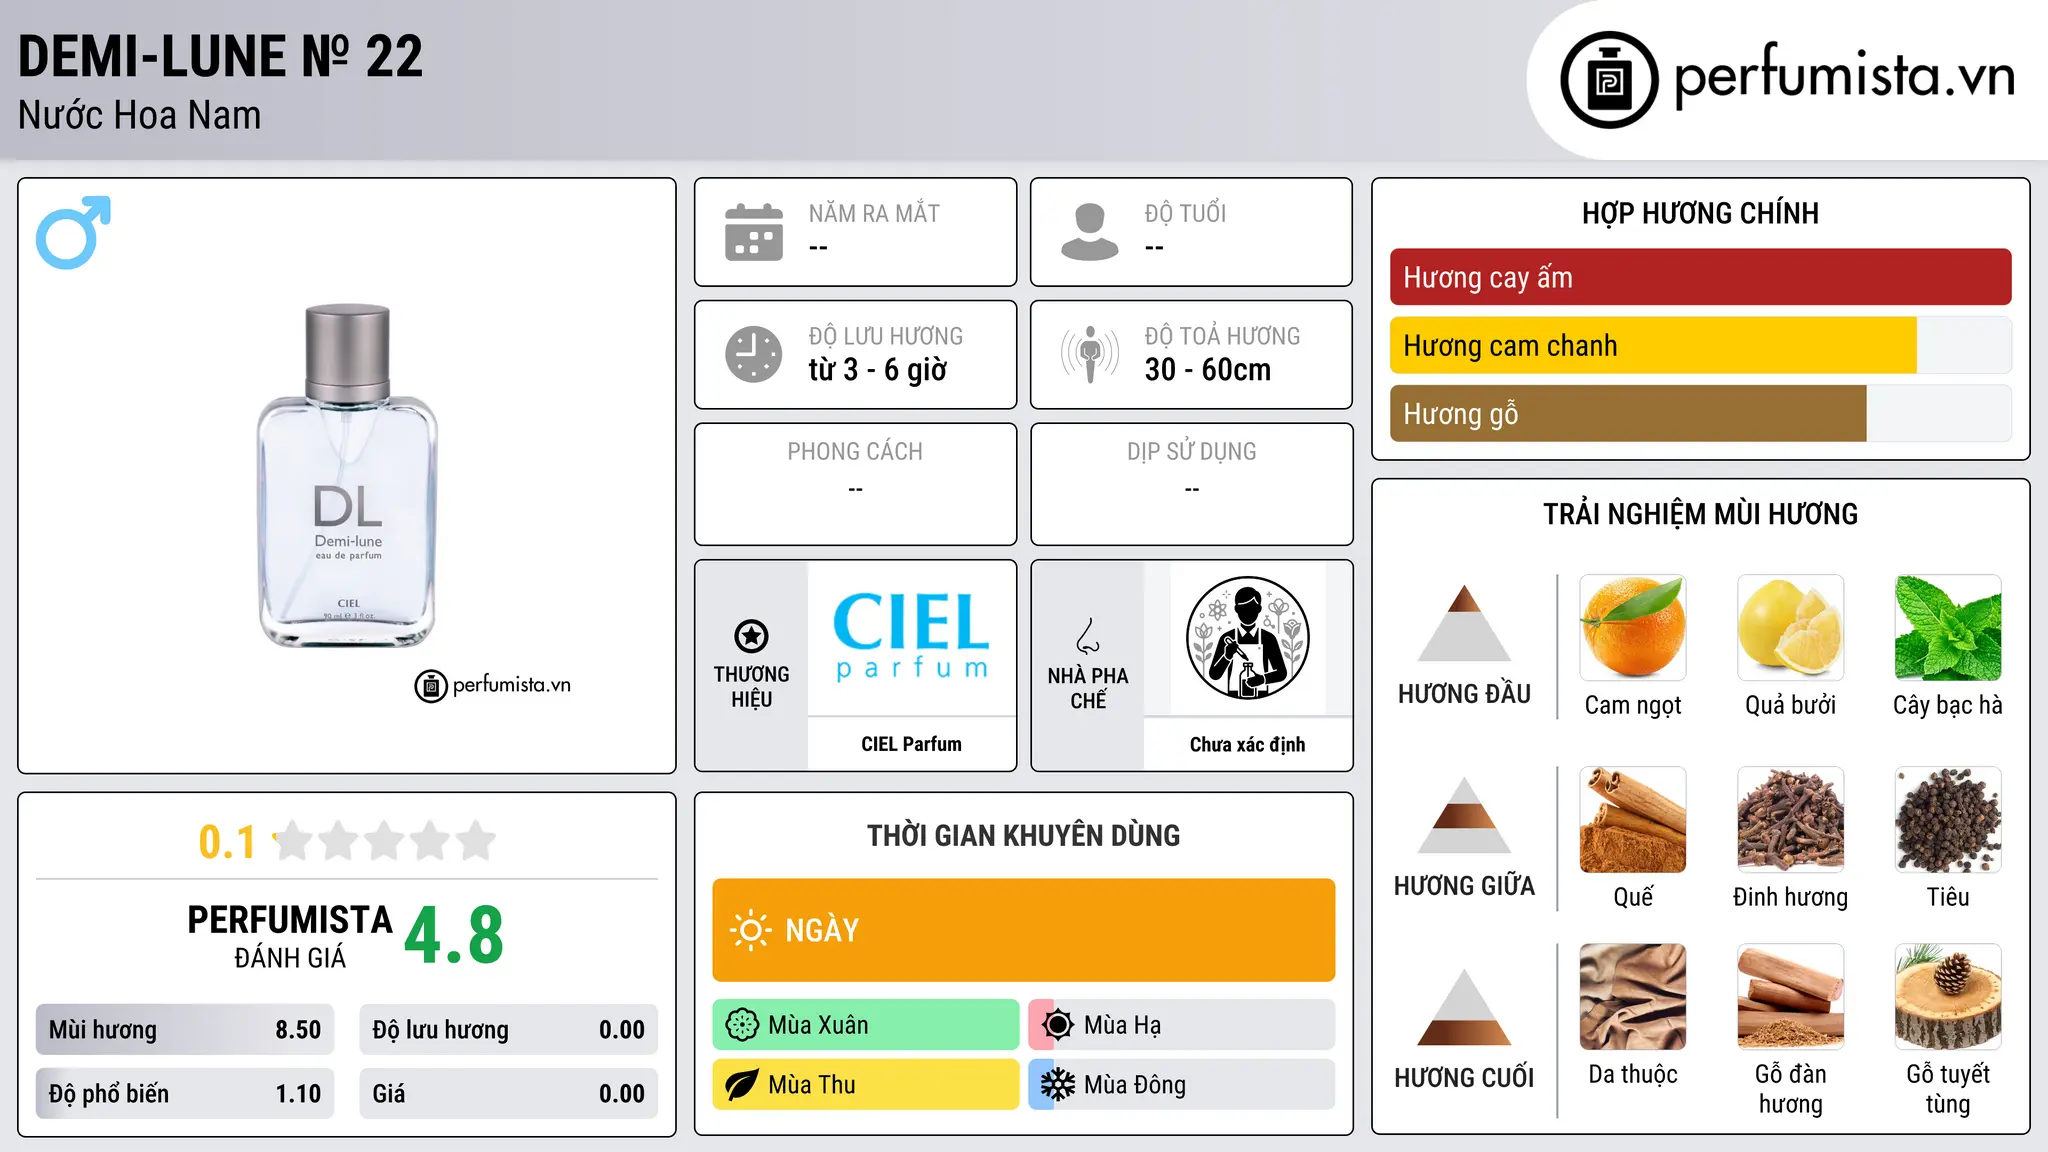
Task: Click the star badge icon above Thương hiệu
Action: 751,635
